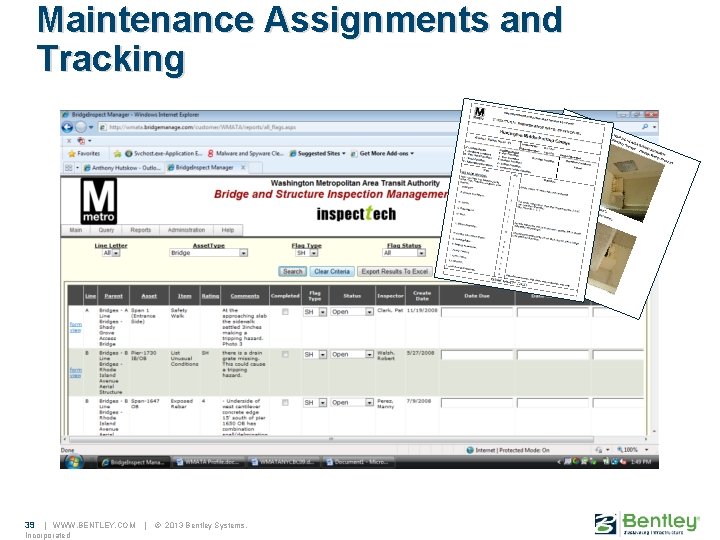Click the Metro M logo
The height and width of the screenshot is (540, 720).
(99, 201)
